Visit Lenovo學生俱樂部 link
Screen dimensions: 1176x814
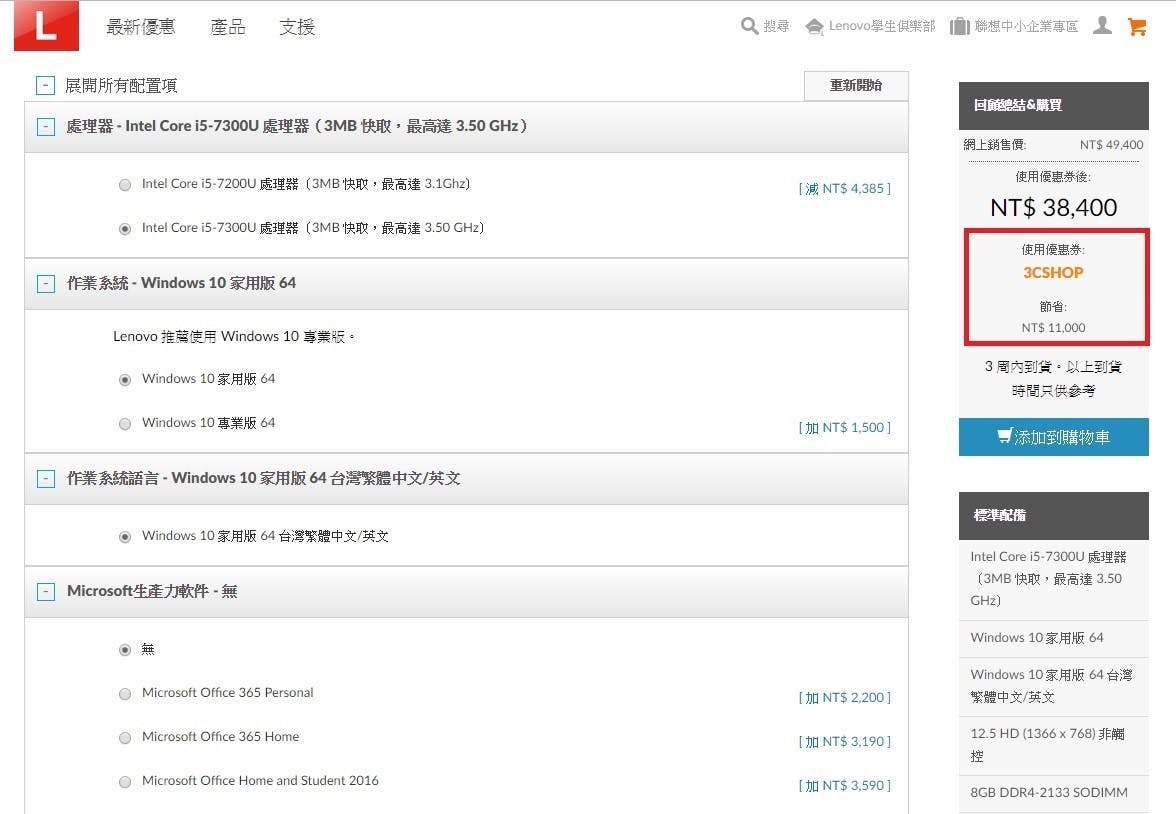tap(882, 26)
